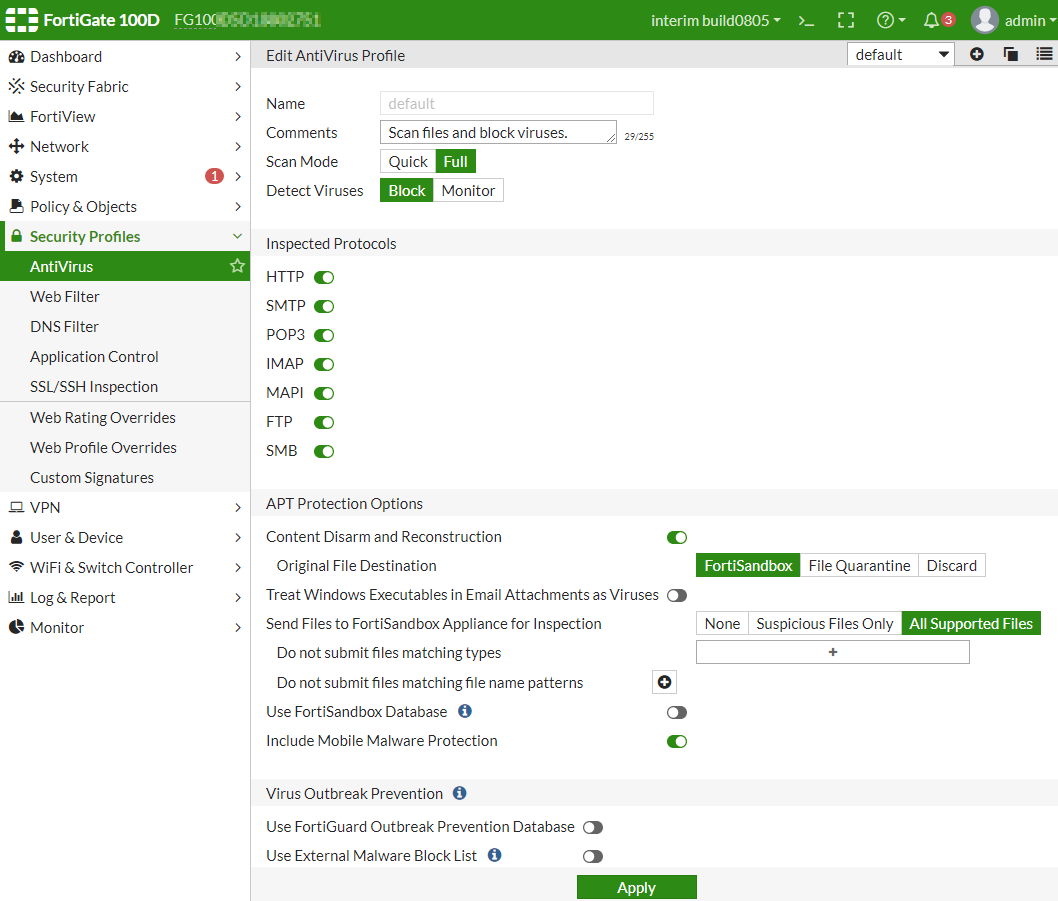Click the Dashboard gauge icon
Viewport: 1058px width, 901px height.
tap(16, 57)
